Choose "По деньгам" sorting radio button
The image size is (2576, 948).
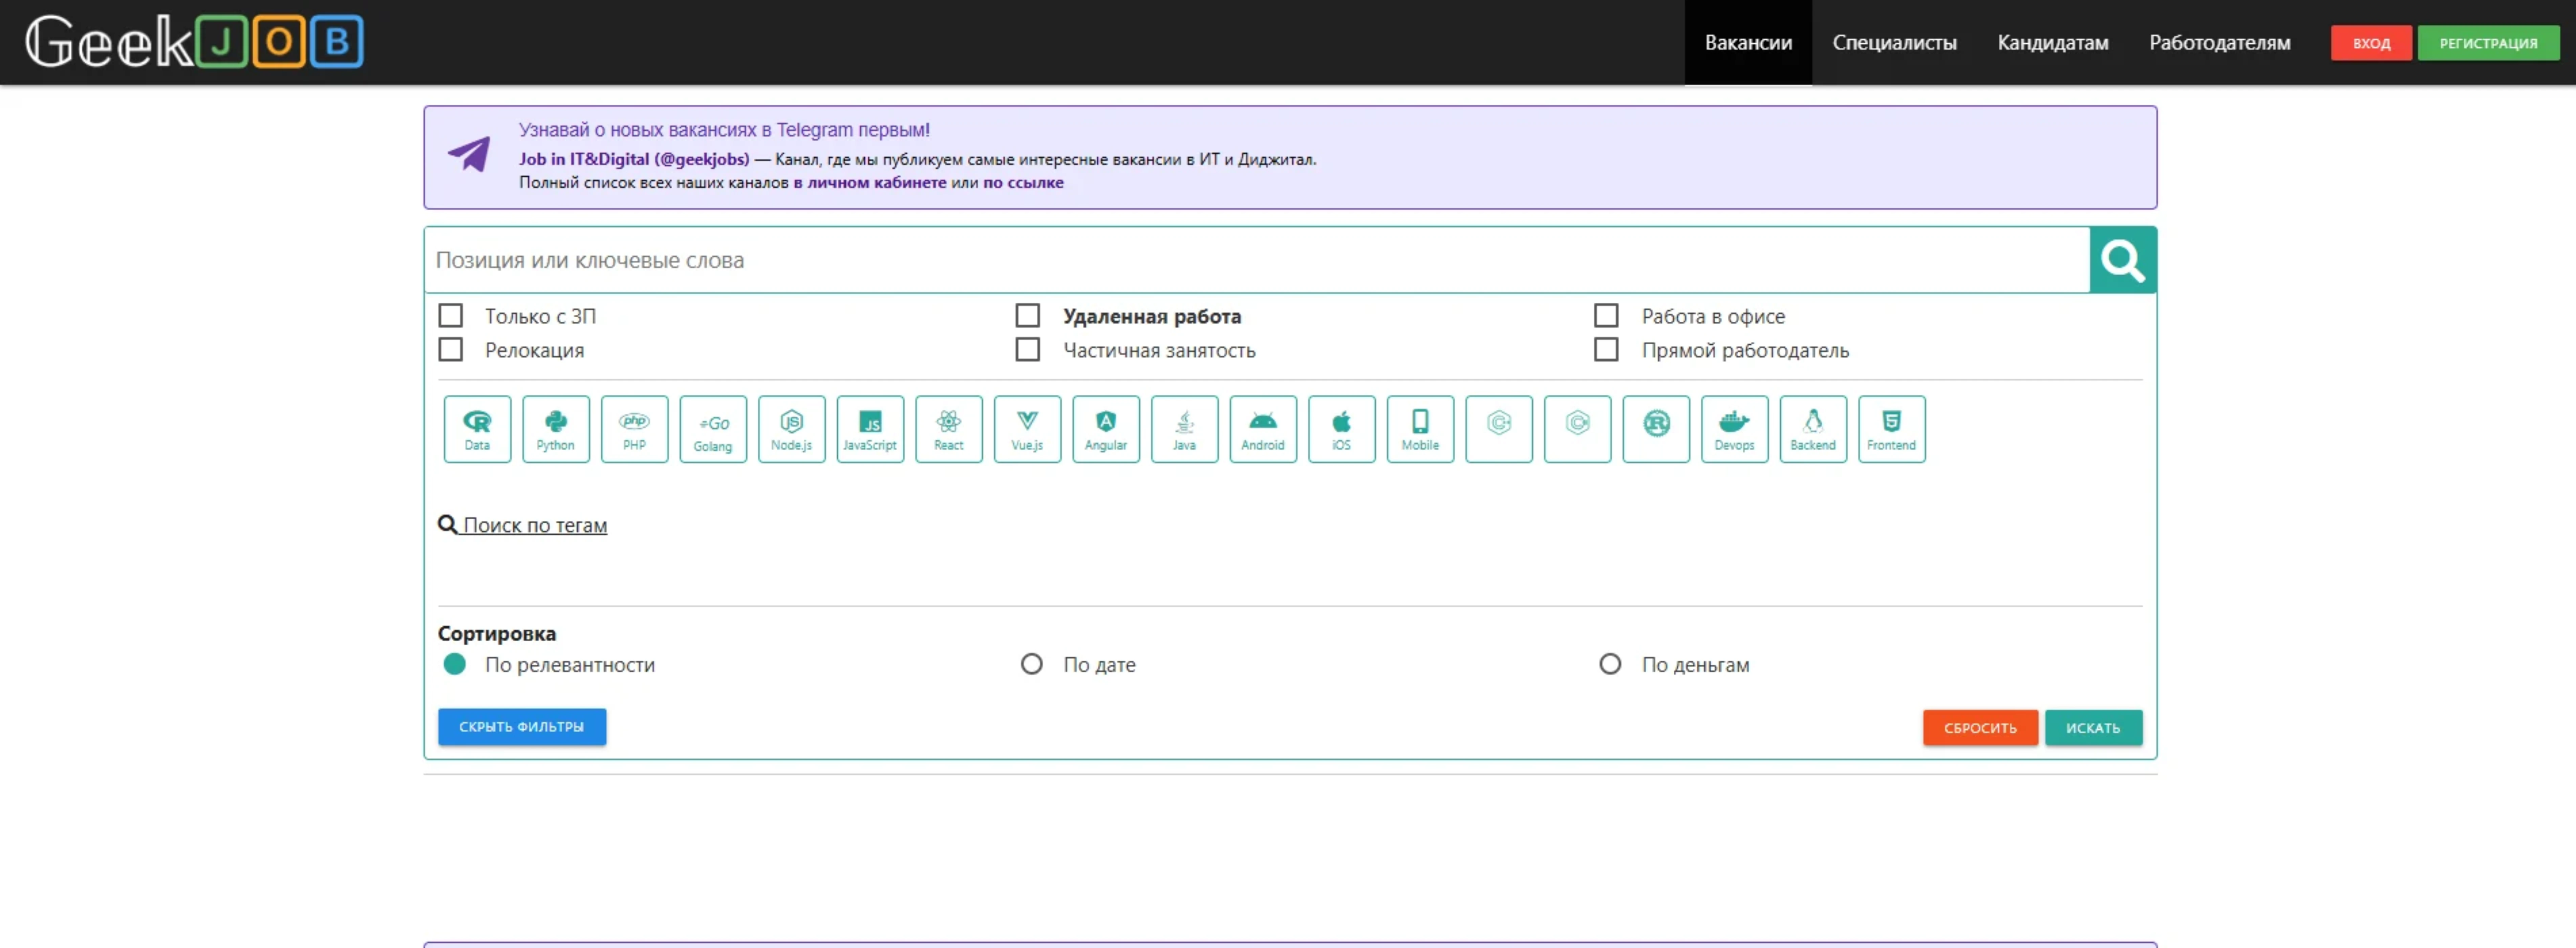[1610, 664]
